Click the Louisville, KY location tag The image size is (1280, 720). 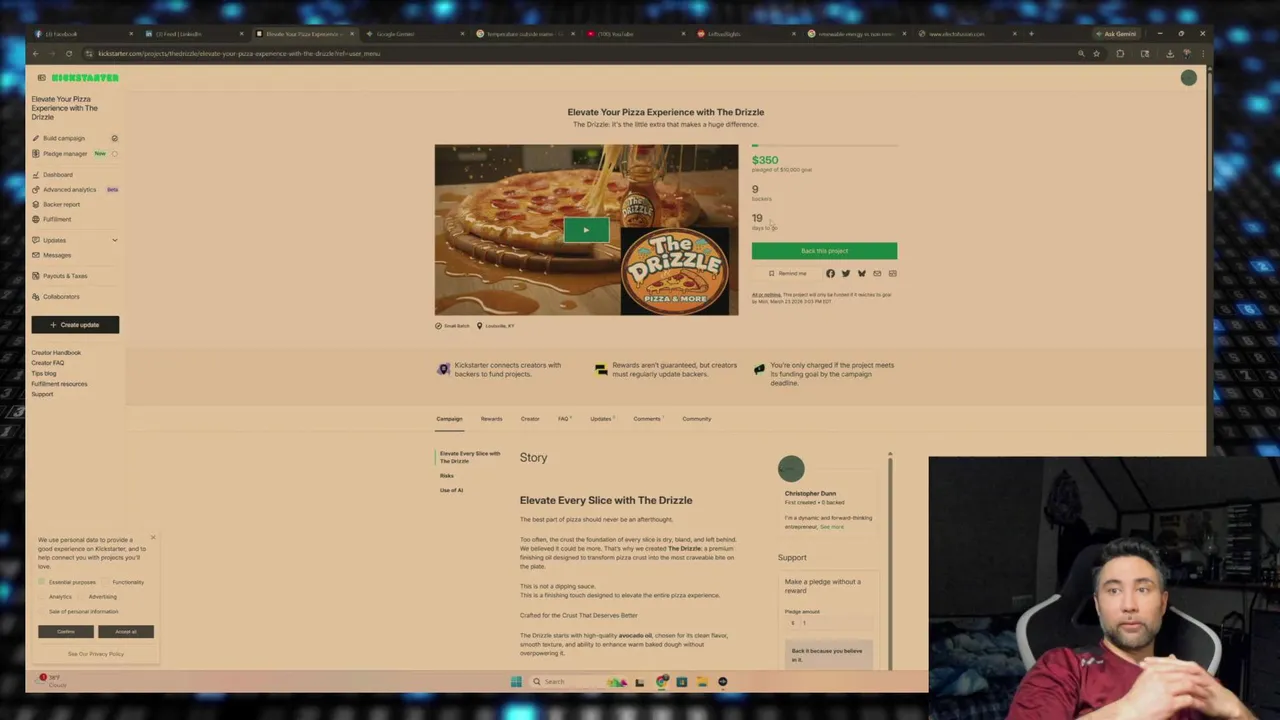pyautogui.click(x=495, y=326)
